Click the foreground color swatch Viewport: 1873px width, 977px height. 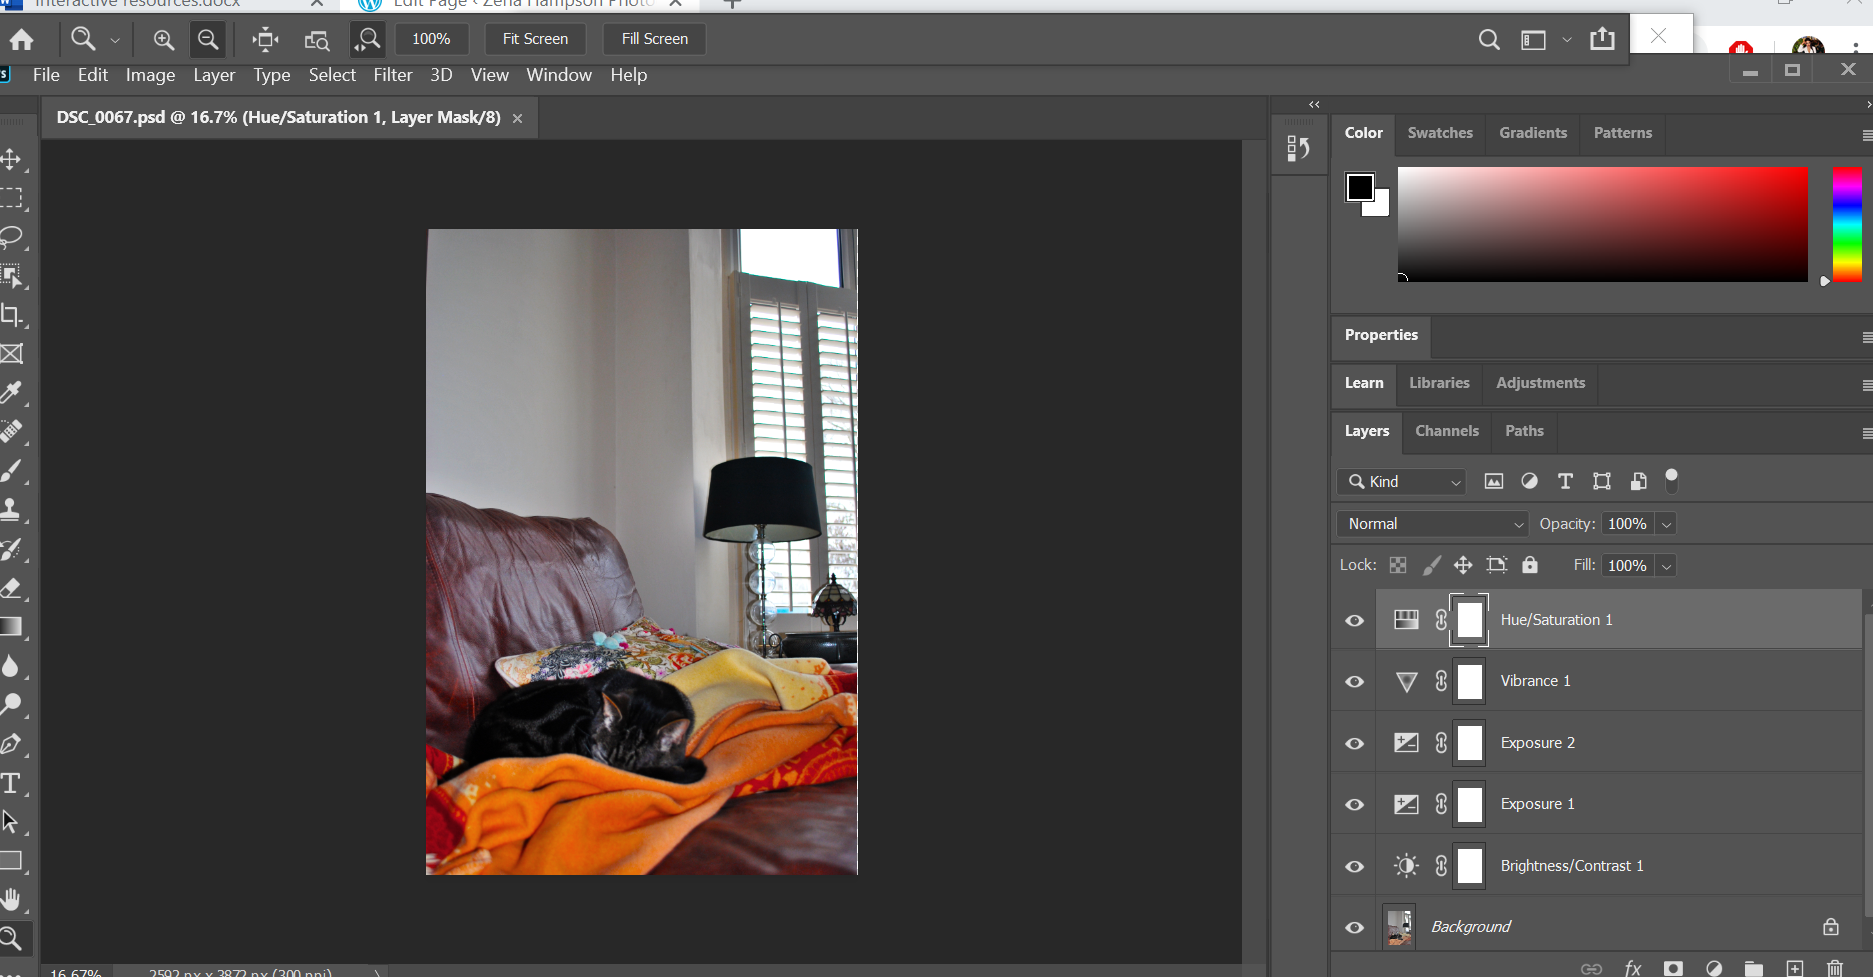click(x=1359, y=187)
